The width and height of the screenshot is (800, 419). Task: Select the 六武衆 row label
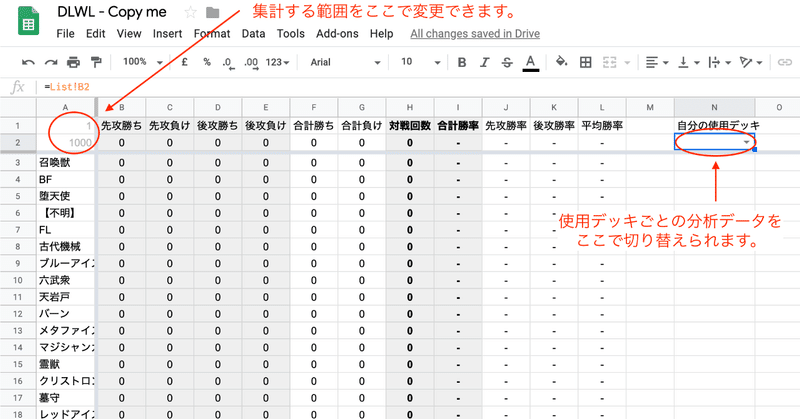click(x=65, y=280)
